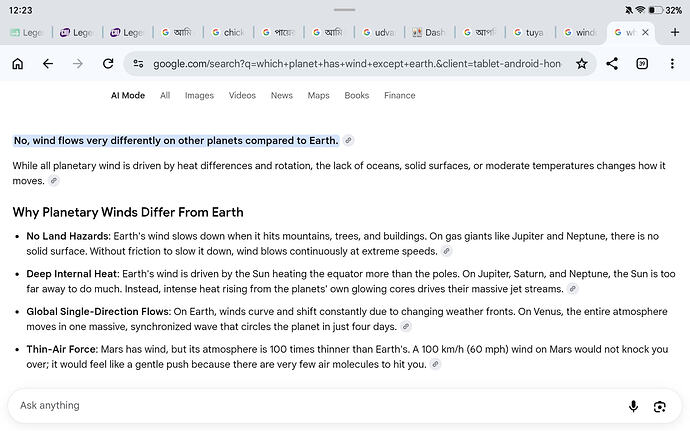Switch to the Images results tab
This screenshot has width=690, height=431.
point(199,95)
